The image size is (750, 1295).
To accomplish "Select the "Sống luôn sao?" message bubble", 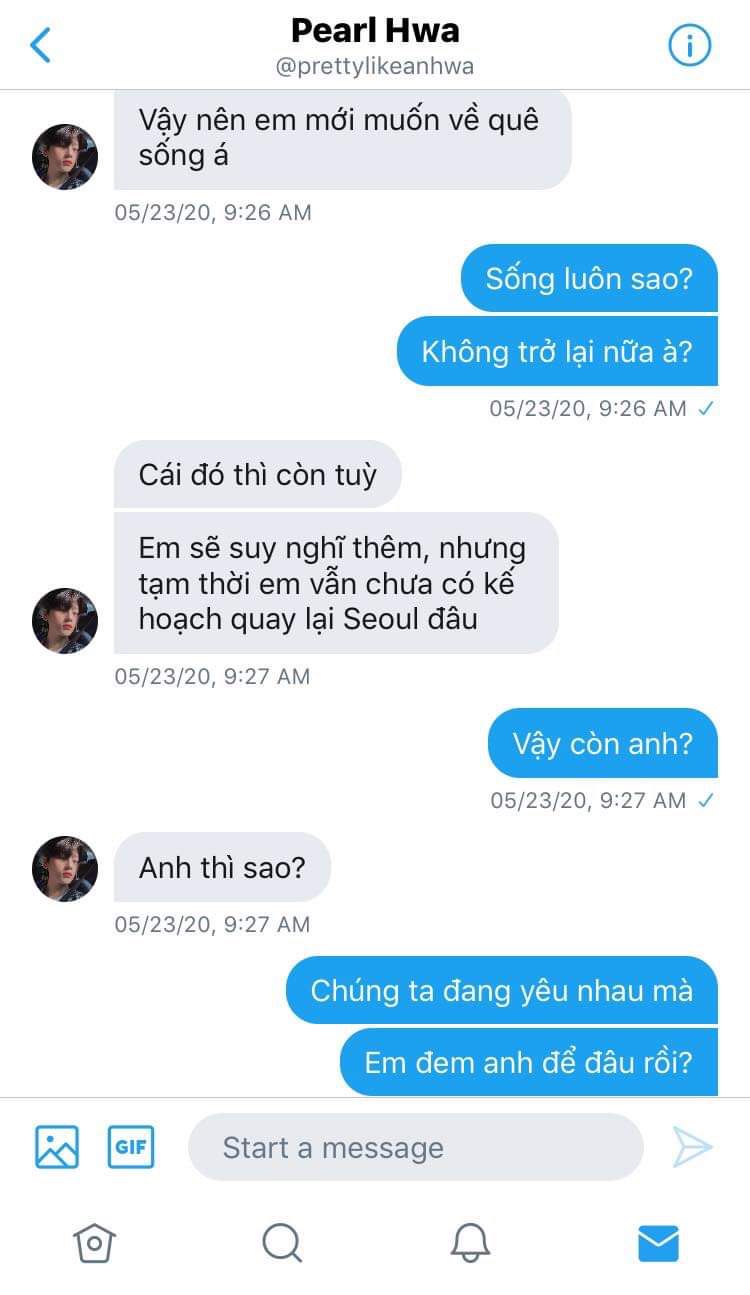I will coord(589,278).
